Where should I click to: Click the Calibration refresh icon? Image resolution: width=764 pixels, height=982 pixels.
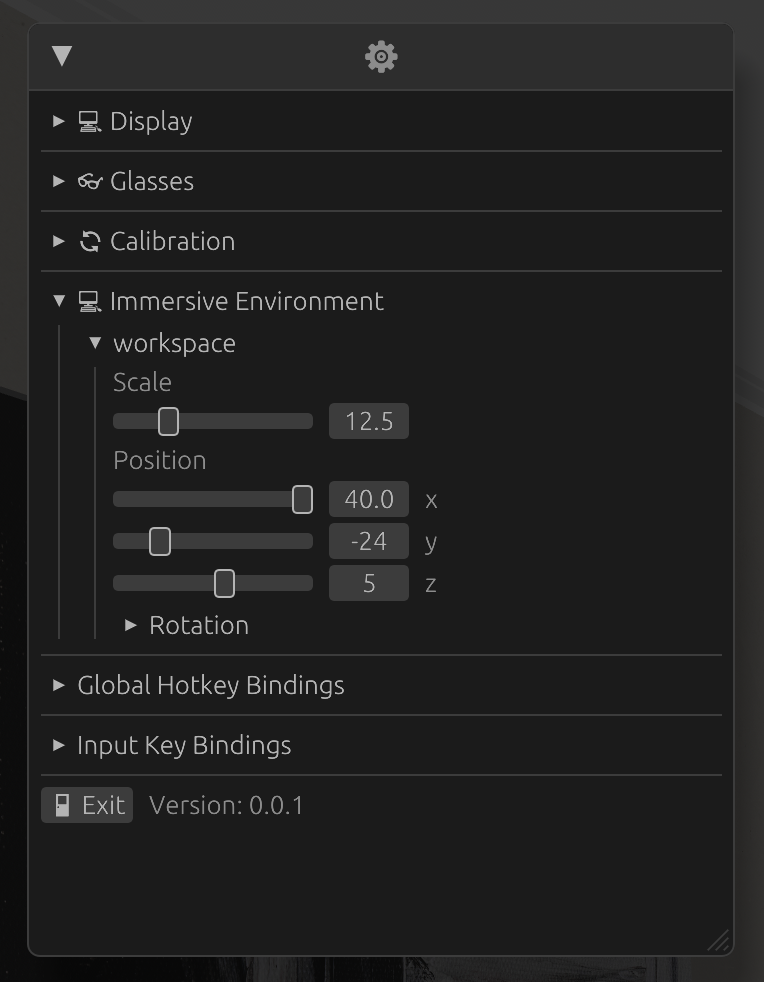[90, 241]
